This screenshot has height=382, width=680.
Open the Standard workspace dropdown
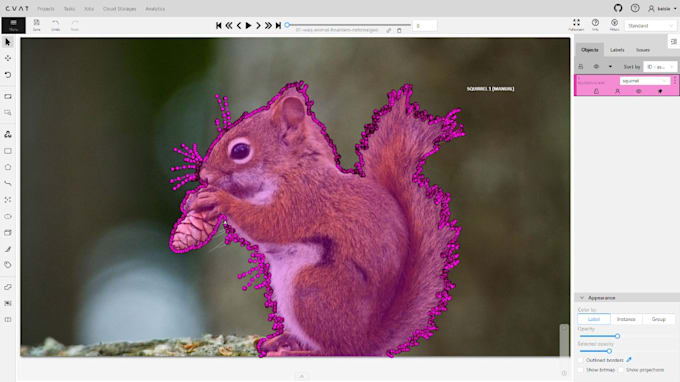(x=650, y=26)
